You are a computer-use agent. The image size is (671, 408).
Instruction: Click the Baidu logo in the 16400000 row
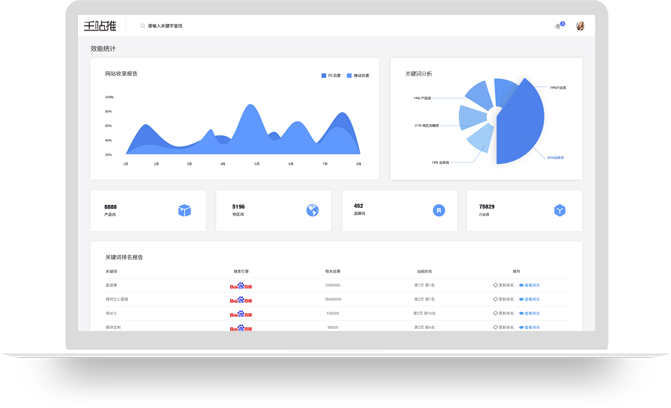[x=241, y=300]
